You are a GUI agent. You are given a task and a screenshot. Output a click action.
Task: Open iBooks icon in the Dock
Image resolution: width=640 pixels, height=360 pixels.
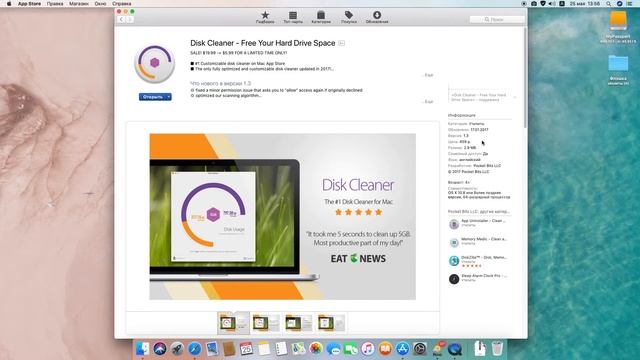385,349
